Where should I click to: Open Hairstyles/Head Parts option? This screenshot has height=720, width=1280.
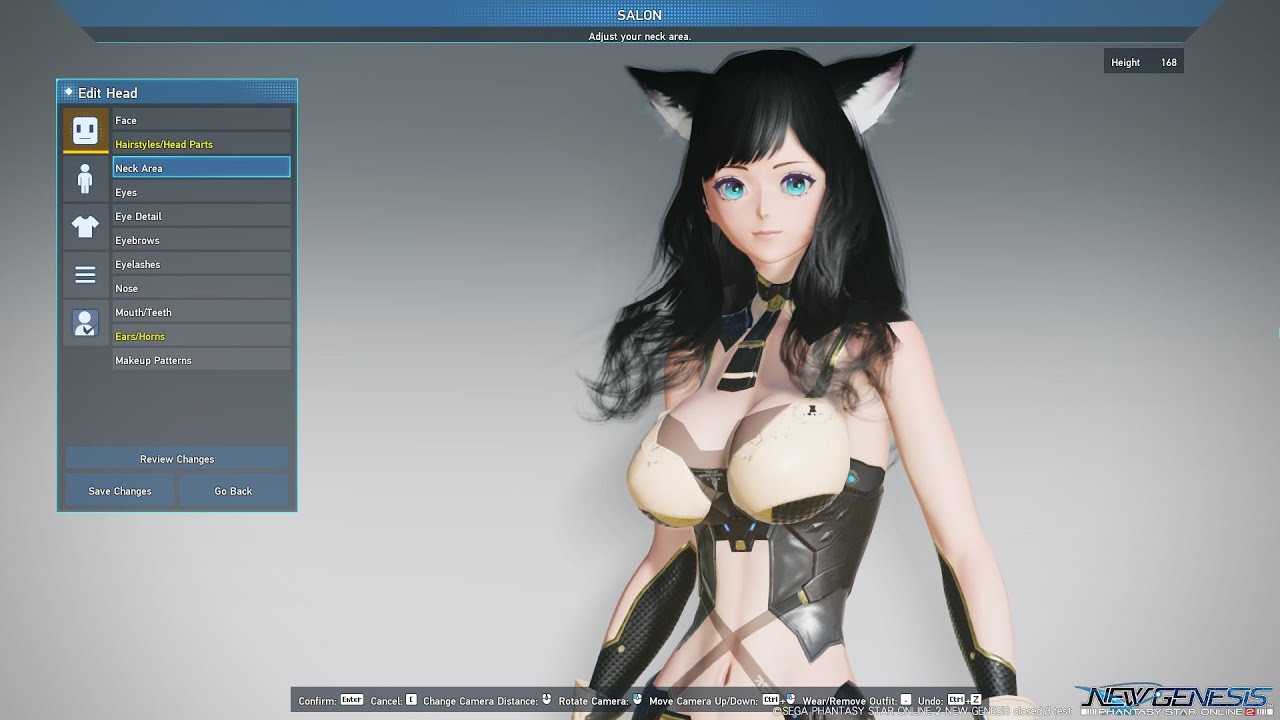coord(201,144)
